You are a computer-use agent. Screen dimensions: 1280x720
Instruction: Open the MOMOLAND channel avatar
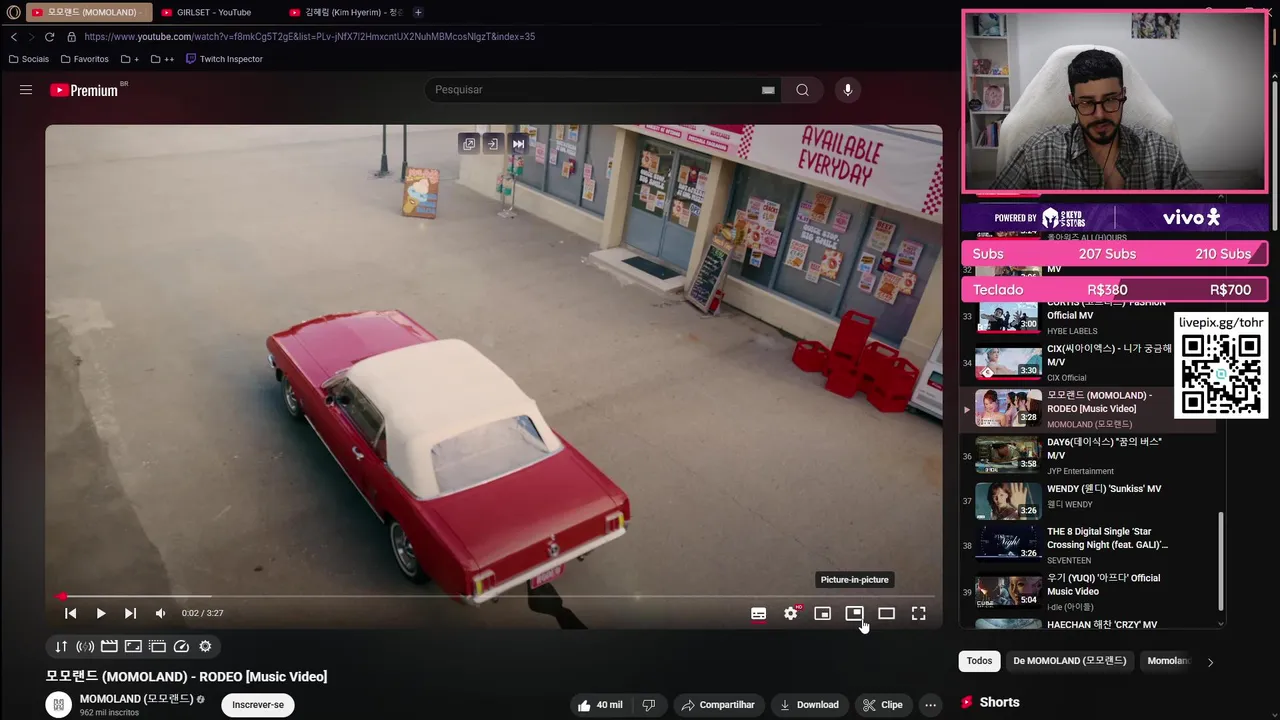(x=59, y=705)
